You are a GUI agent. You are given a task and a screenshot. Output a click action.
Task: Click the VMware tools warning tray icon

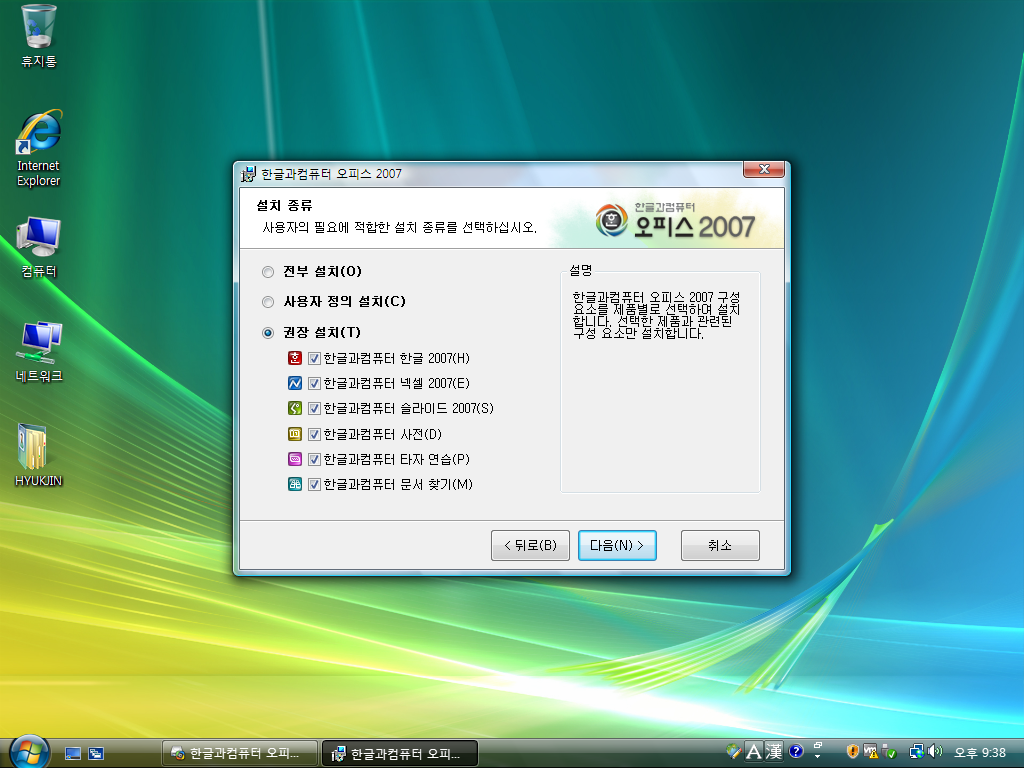[871, 752]
